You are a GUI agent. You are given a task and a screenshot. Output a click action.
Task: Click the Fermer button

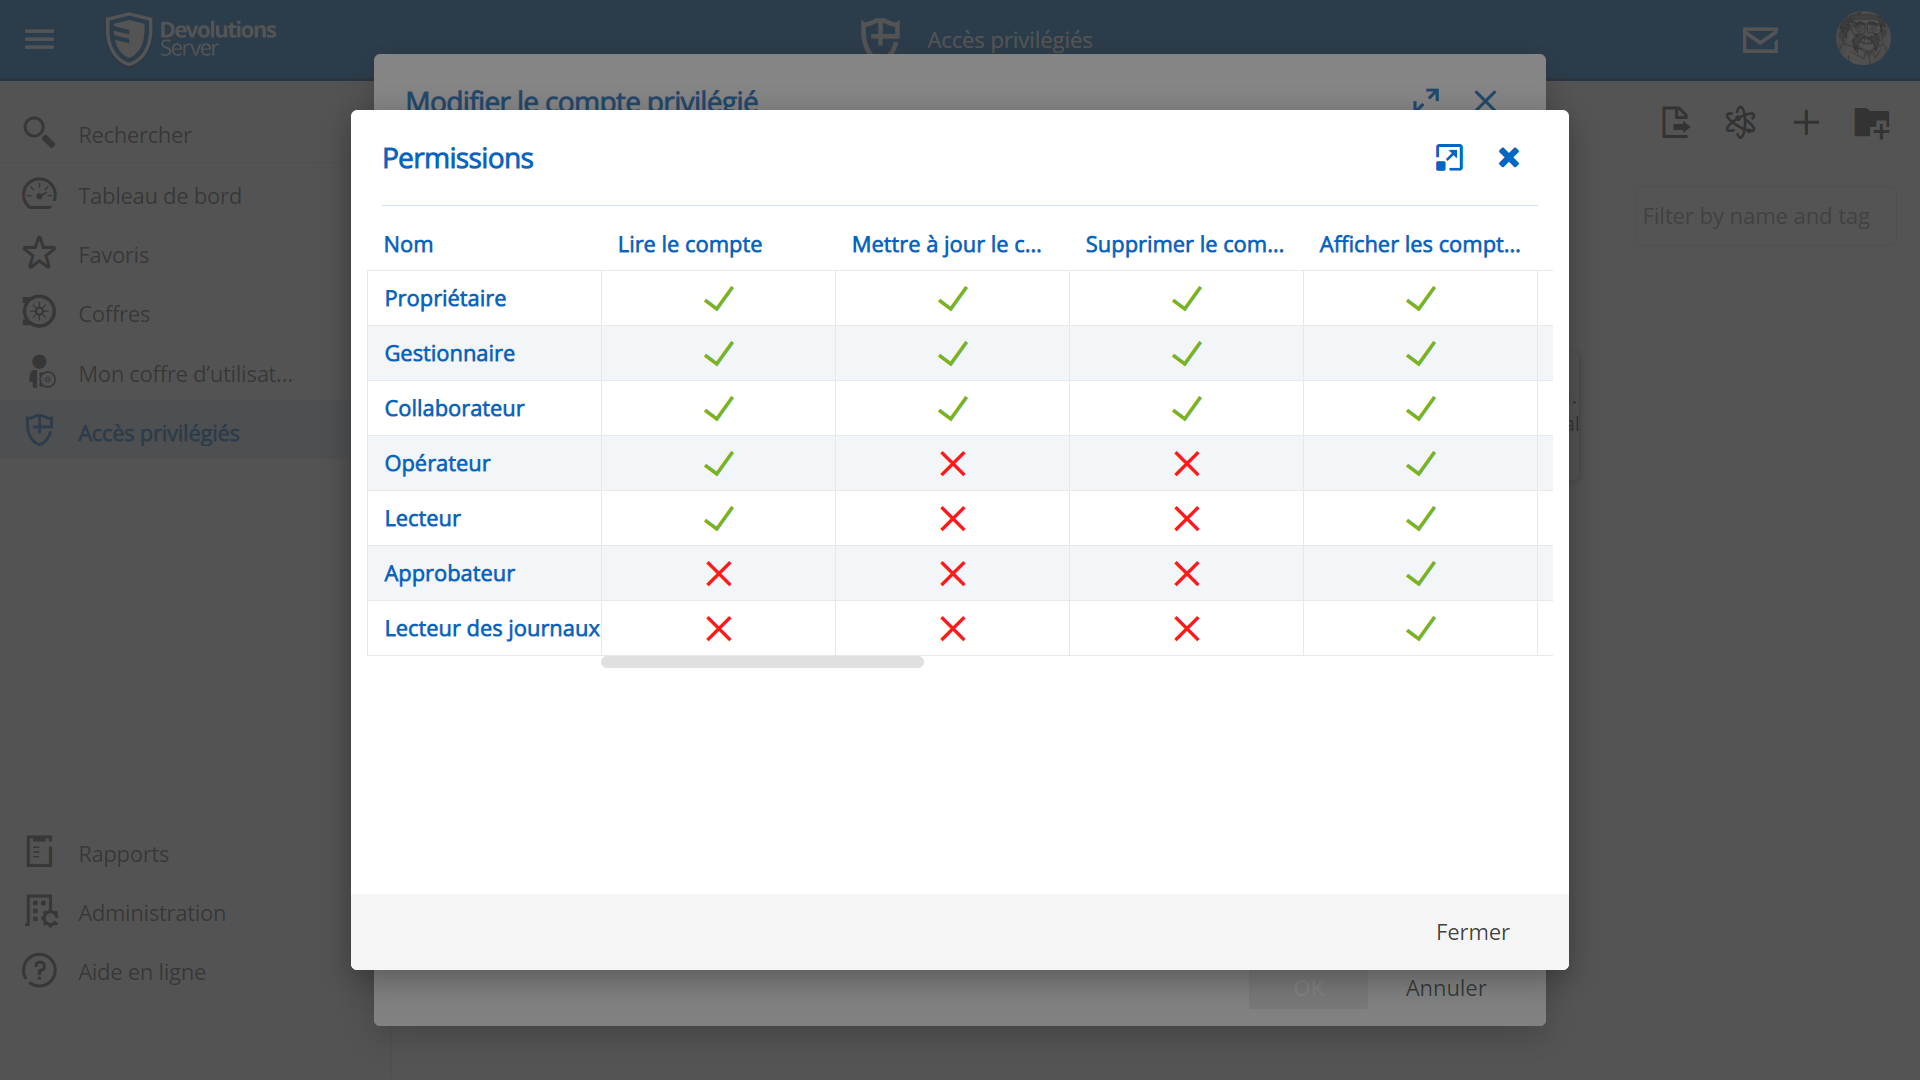coord(1472,932)
